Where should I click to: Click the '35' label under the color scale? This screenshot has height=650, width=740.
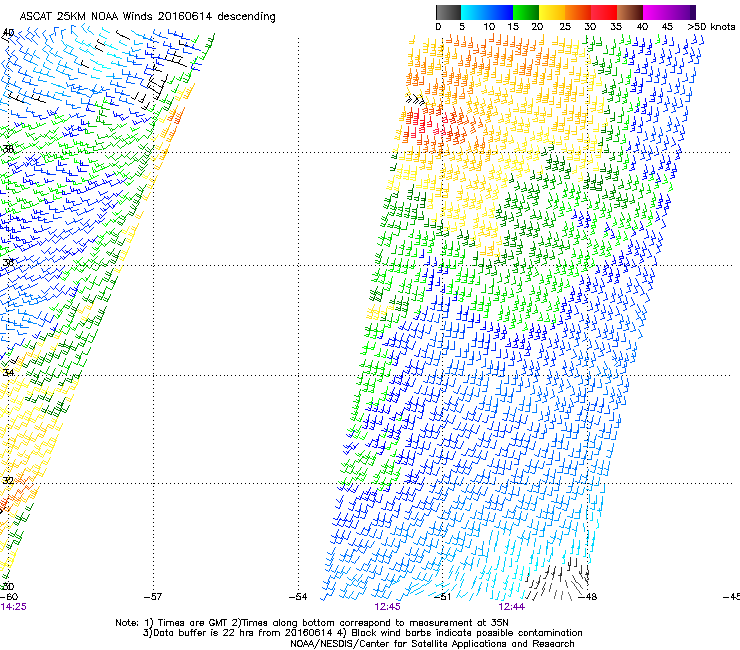[x=616, y=27]
